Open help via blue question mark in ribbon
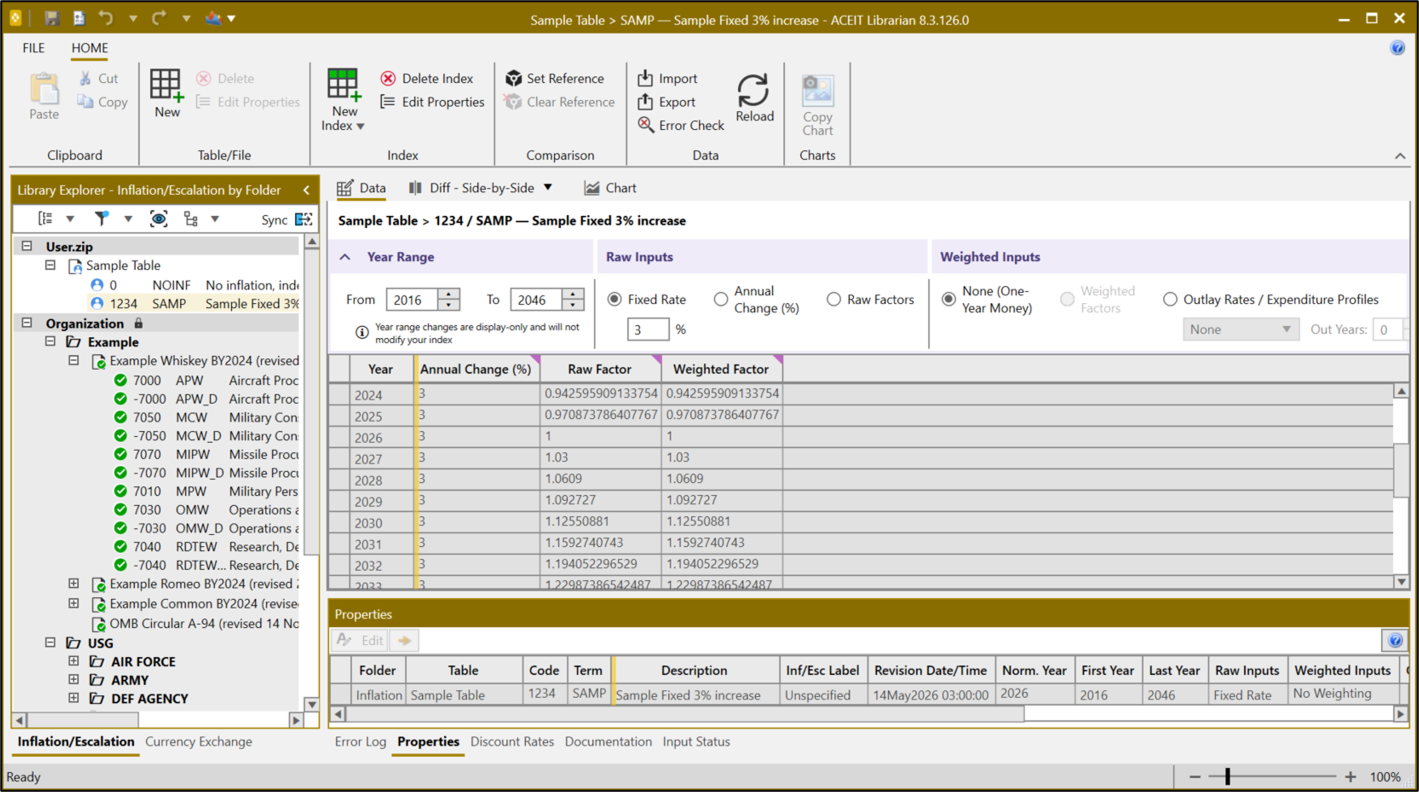Viewport: 1419px width, 792px height. (1397, 48)
